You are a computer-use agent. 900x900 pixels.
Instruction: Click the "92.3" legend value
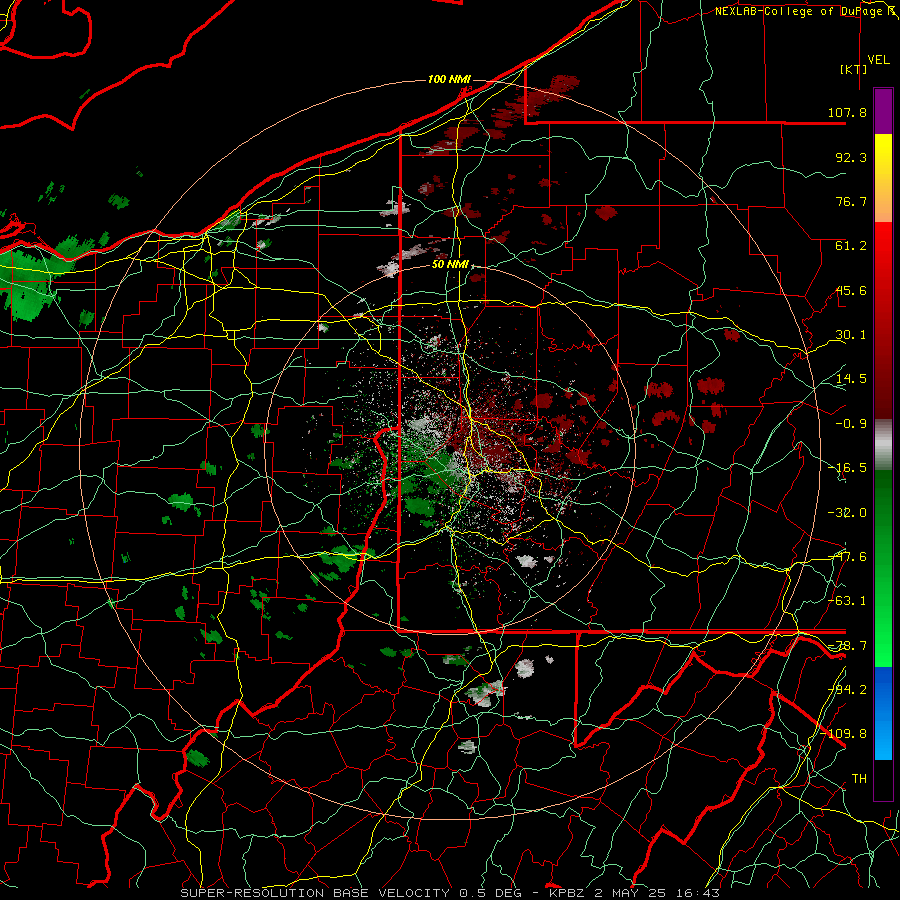pyautogui.click(x=851, y=157)
